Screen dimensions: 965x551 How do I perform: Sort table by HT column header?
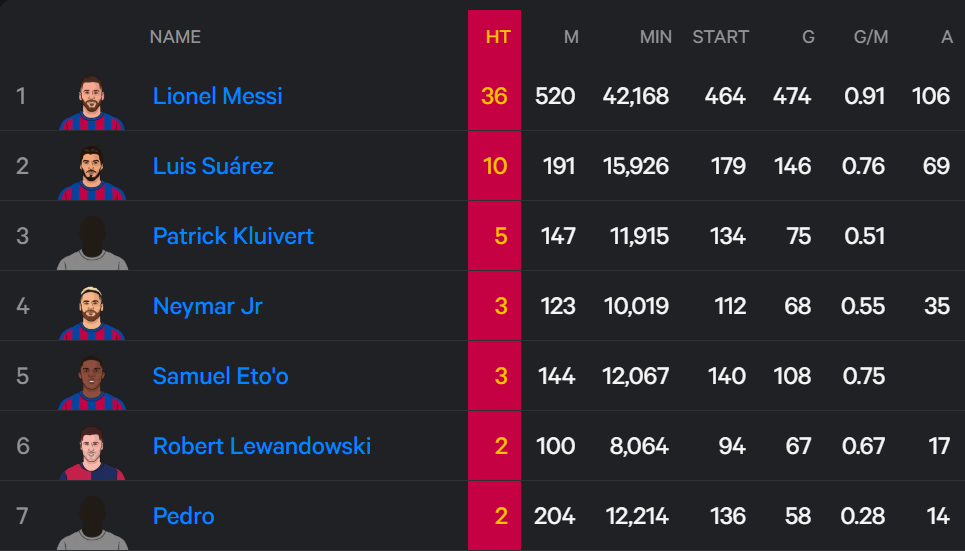498,37
